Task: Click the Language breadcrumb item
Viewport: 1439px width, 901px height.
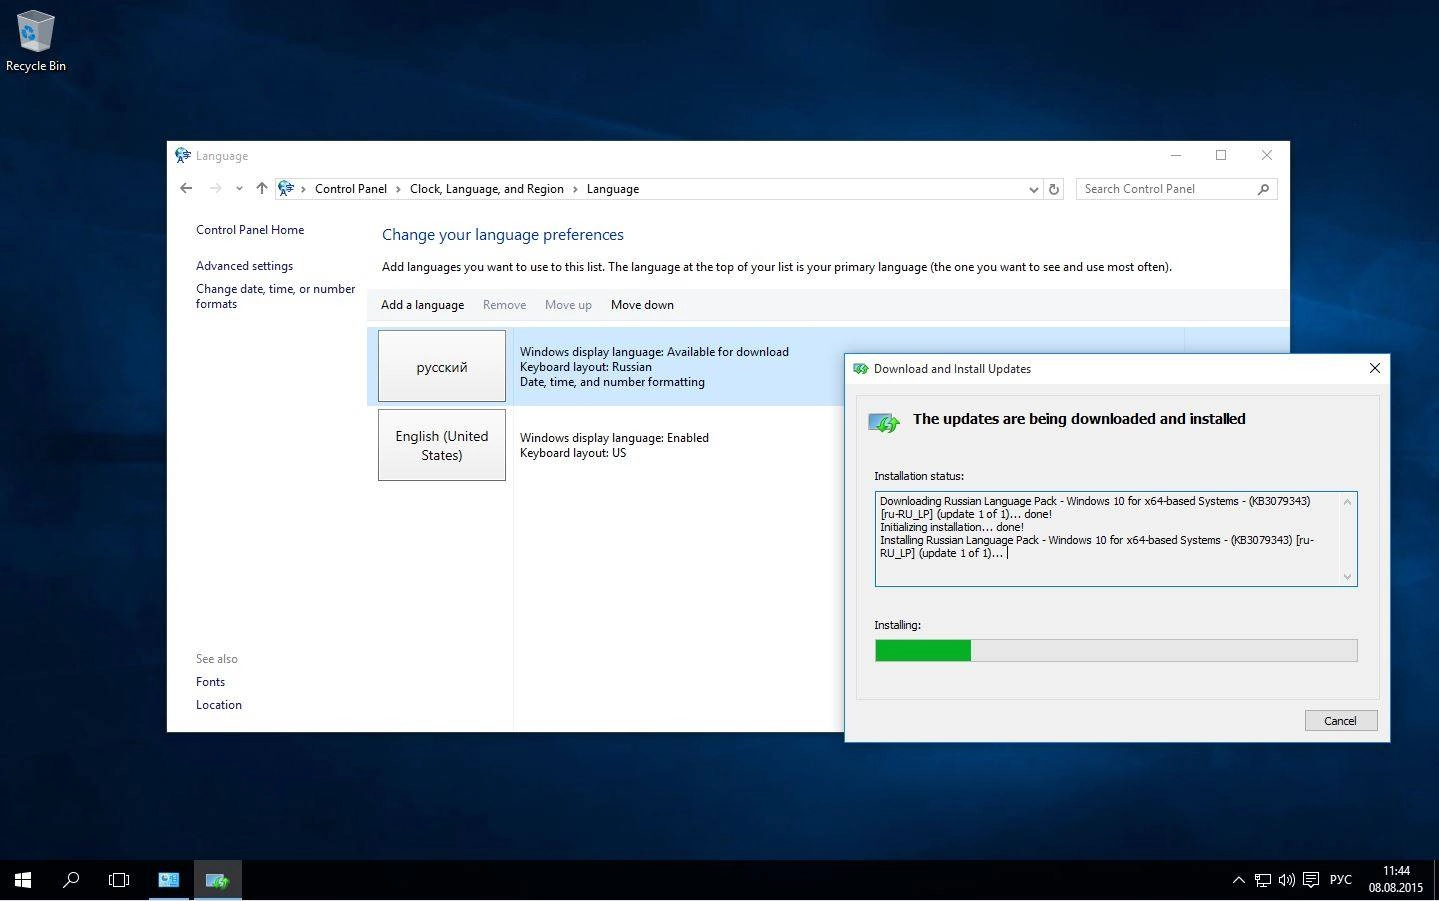Action: click(x=612, y=189)
